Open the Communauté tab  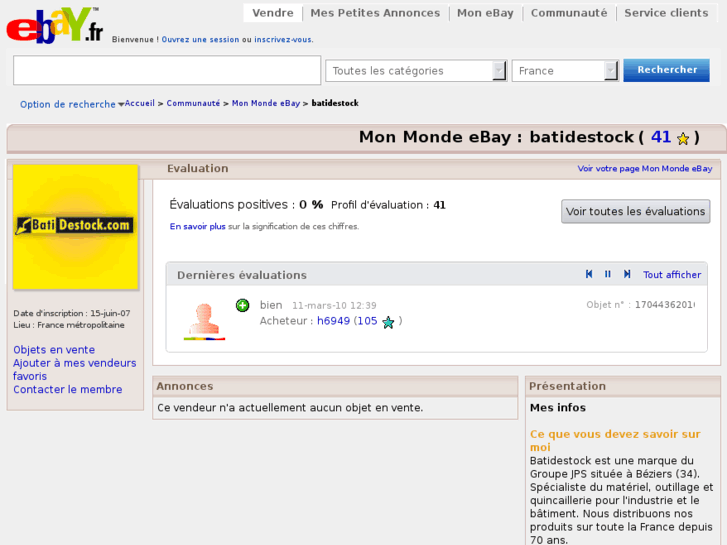[x=569, y=13]
